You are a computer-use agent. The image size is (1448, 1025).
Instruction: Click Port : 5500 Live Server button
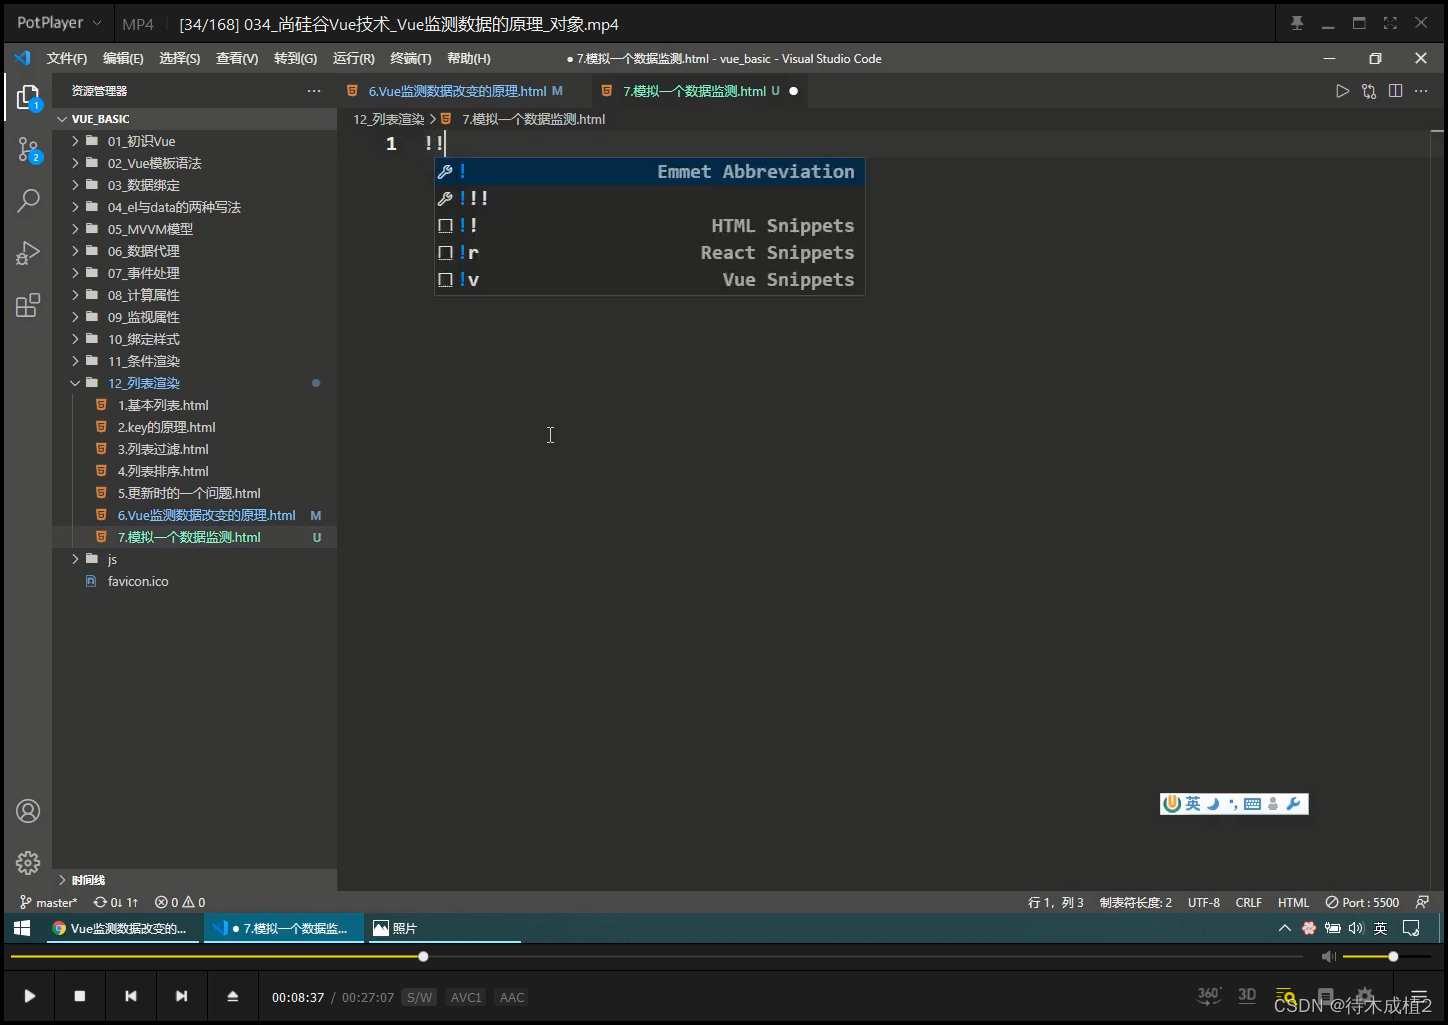pos(1362,902)
